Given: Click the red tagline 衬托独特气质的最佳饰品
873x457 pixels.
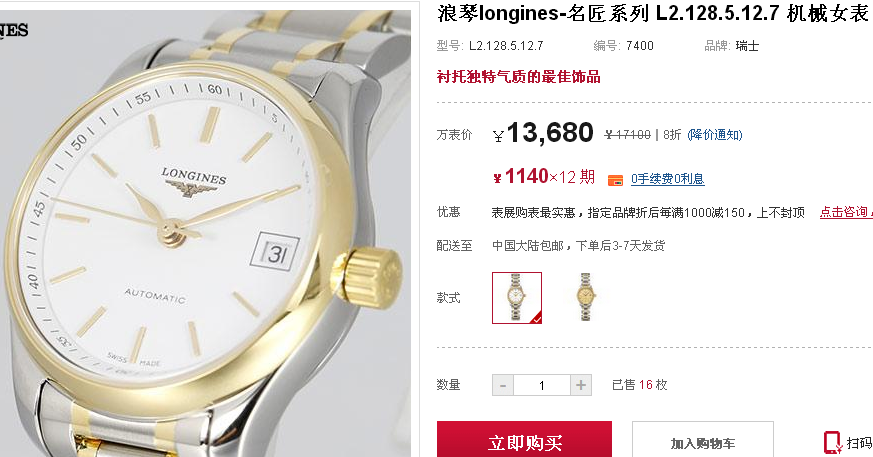Looking at the screenshot, I should 518,77.
